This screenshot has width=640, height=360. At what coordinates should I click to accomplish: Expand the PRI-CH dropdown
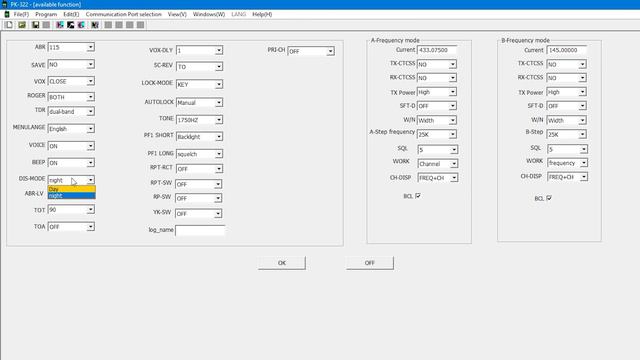point(330,51)
